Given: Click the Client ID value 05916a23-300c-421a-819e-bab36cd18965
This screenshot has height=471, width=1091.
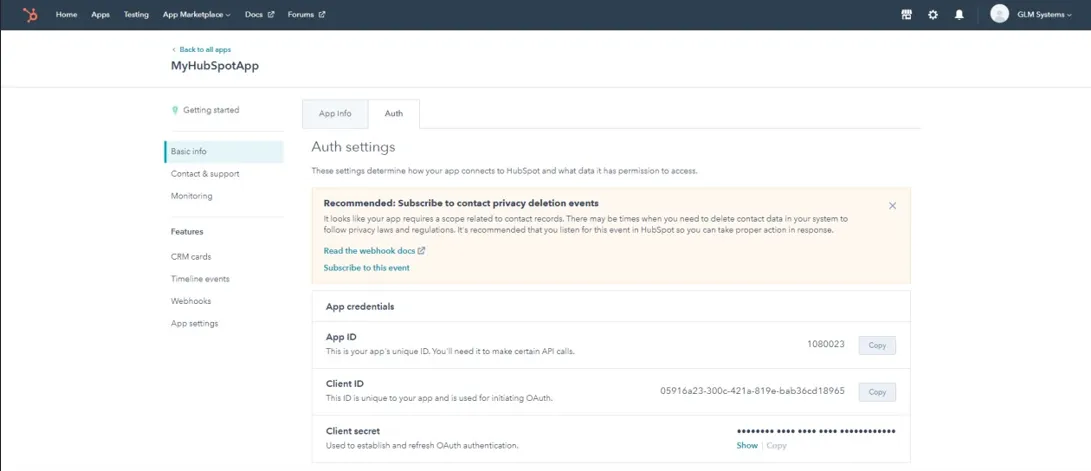Looking at the screenshot, I should [x=753, y=391].
